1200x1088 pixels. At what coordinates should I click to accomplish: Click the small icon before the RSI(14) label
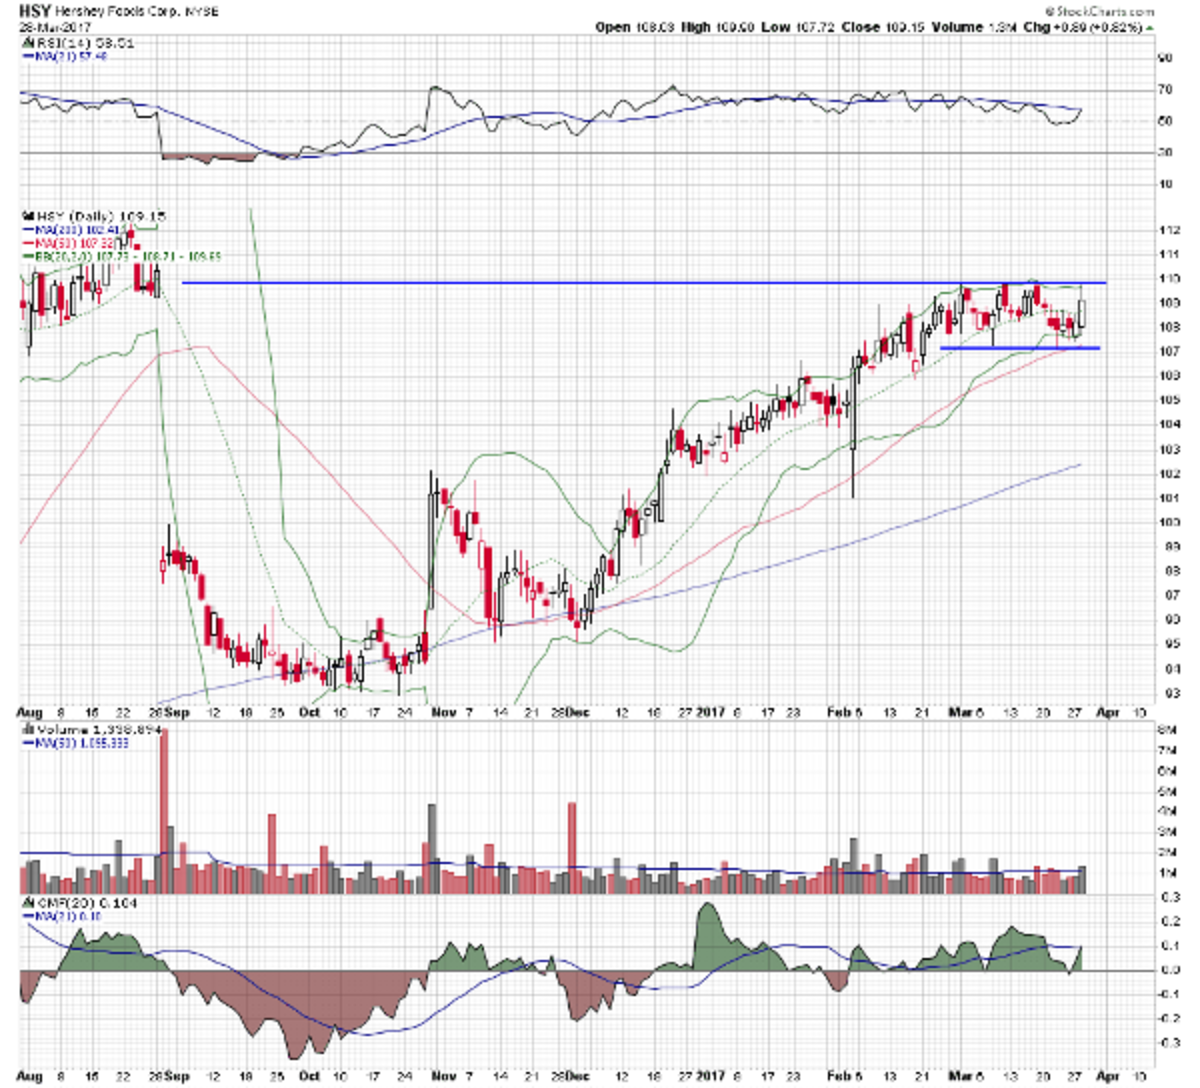tap(27, 44)
